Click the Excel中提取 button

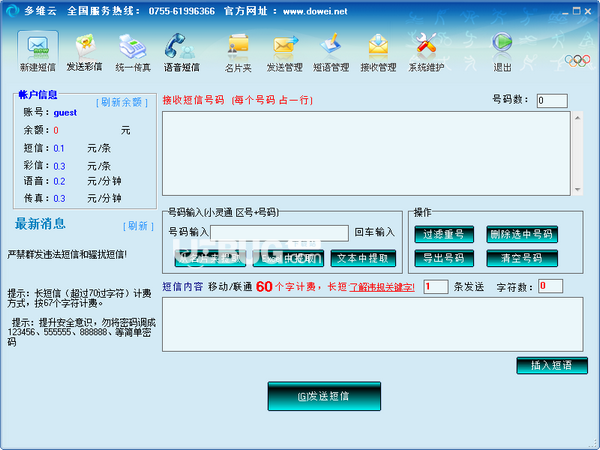point(288,258)
